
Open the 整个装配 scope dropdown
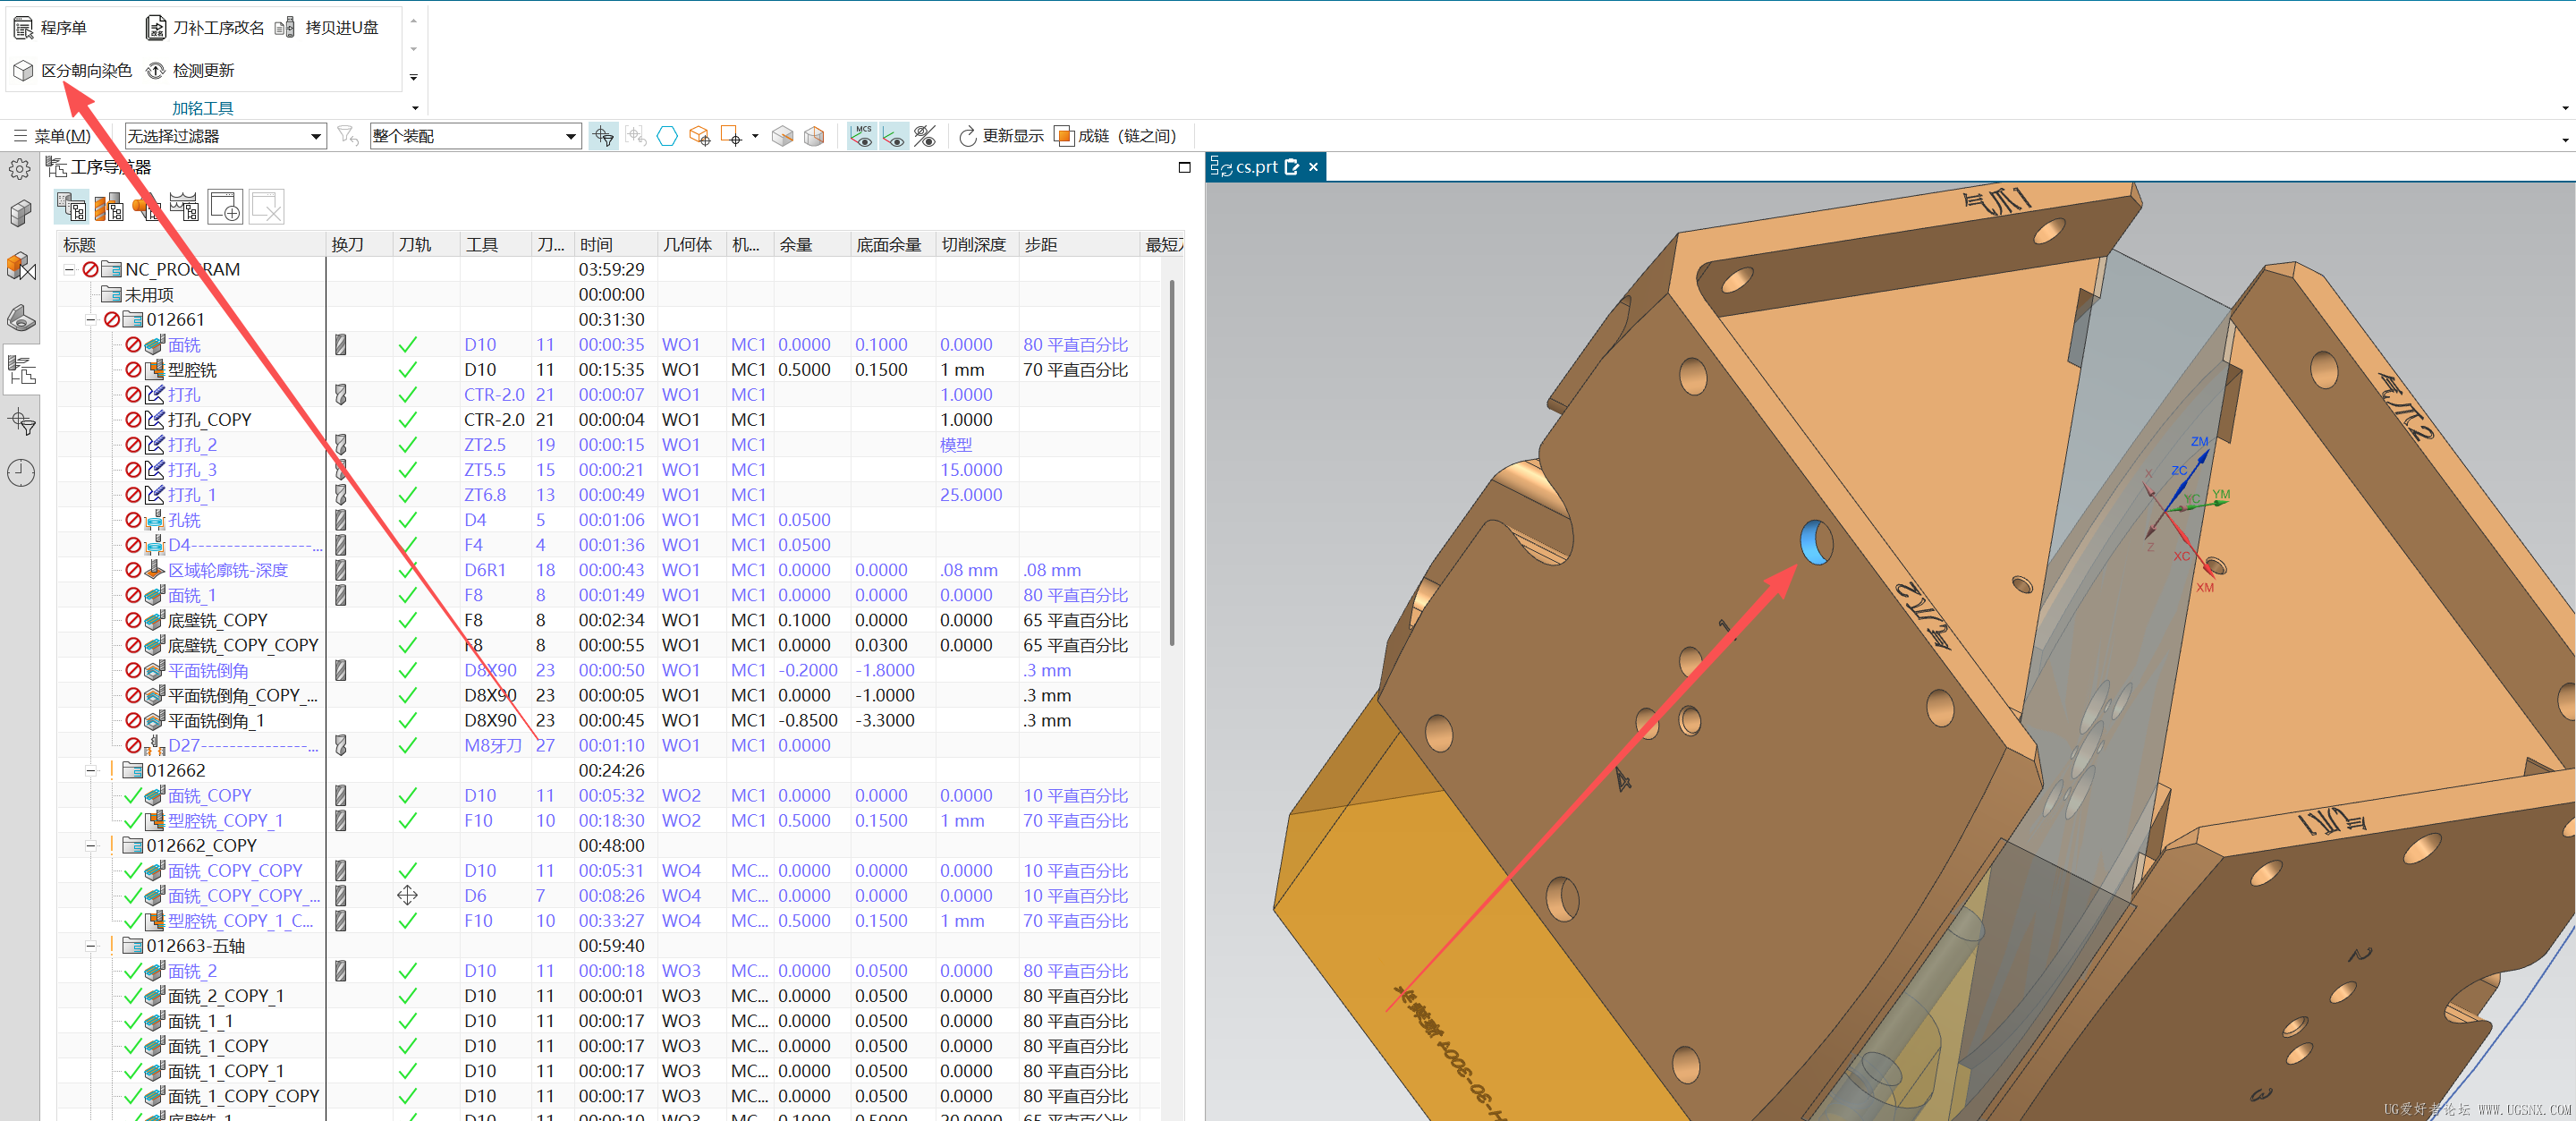(x=475, y=136)
